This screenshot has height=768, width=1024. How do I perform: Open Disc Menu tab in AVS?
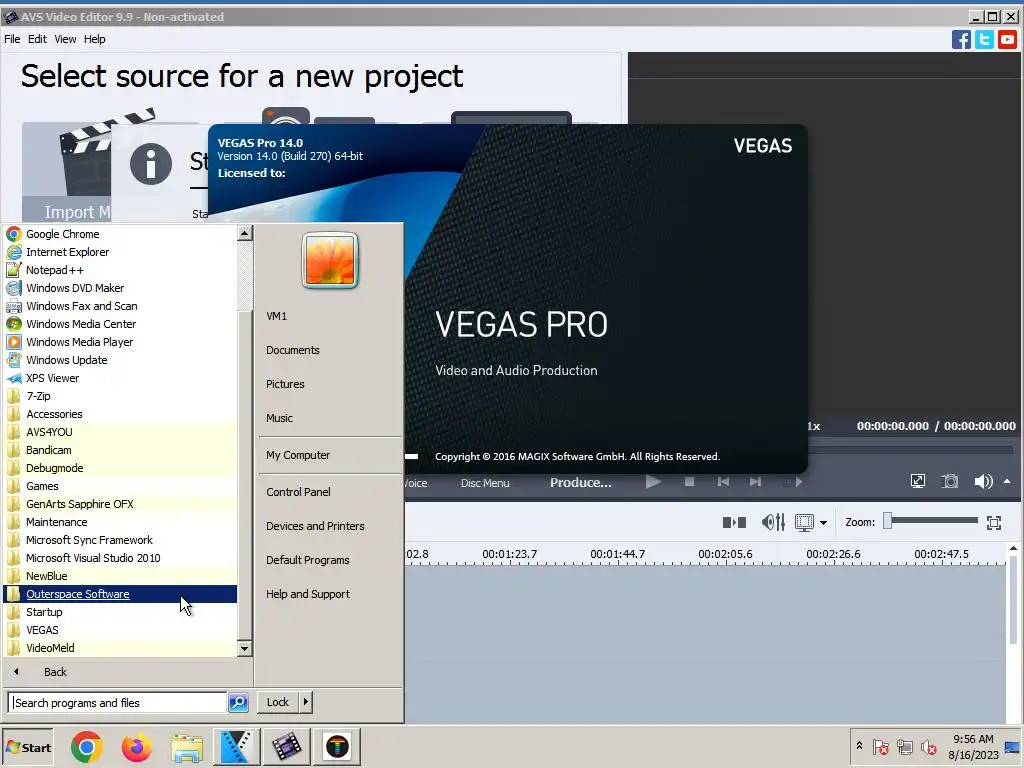pyautogui.click(x=485, y=483)
